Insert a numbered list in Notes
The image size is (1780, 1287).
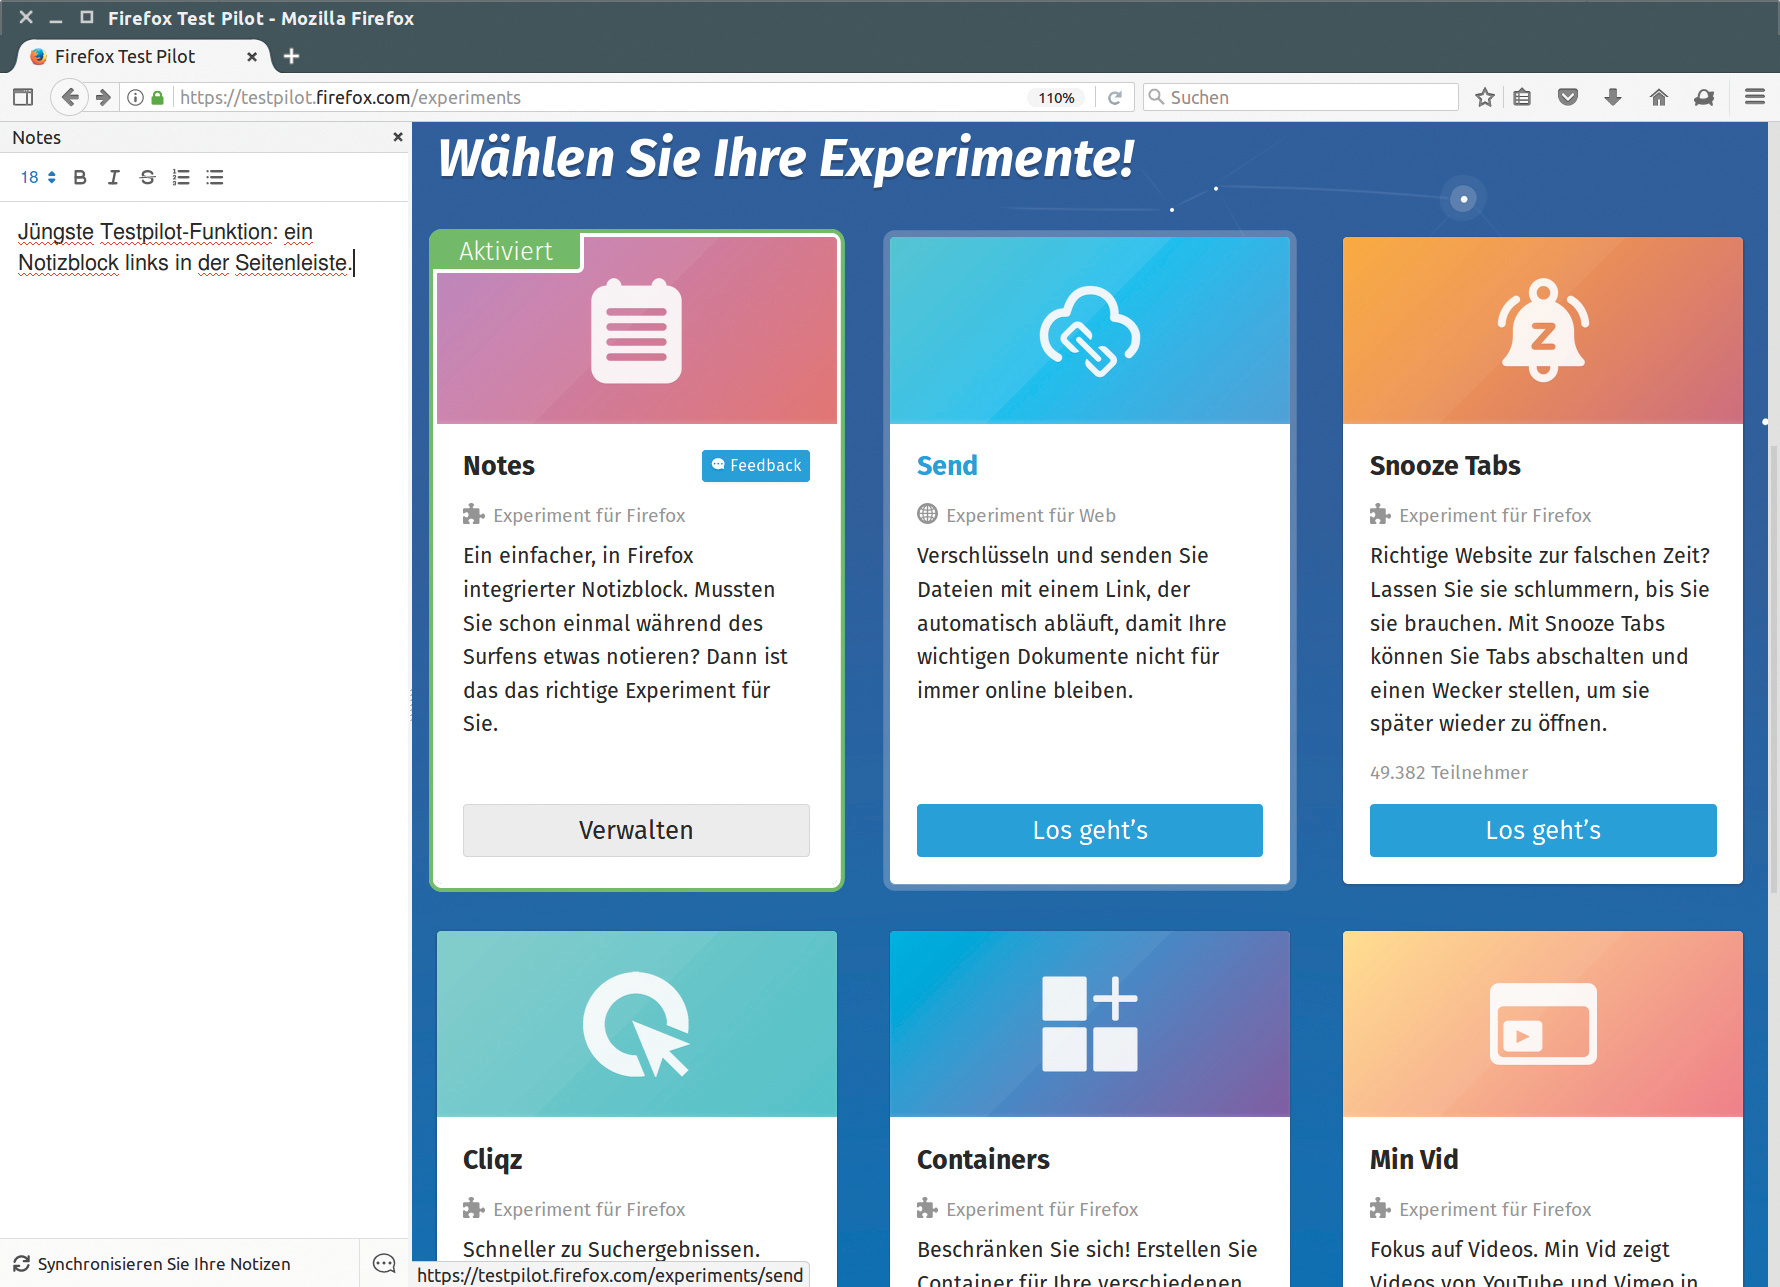[181, 177]
